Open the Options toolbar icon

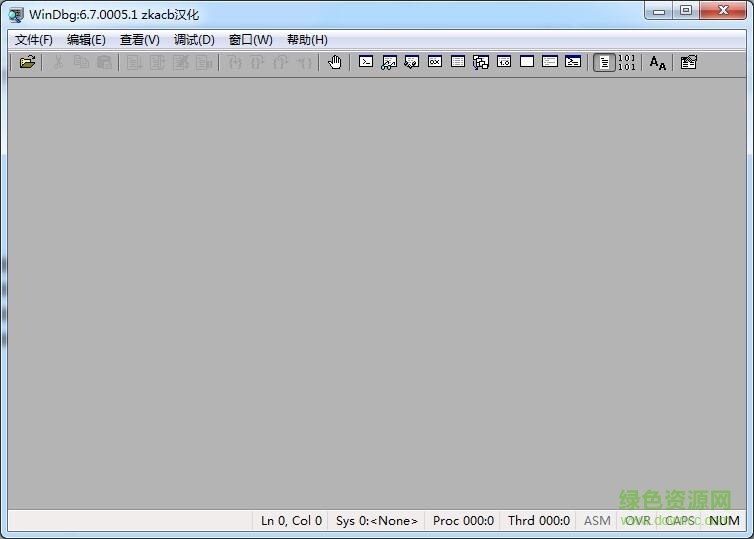(689, 62)
